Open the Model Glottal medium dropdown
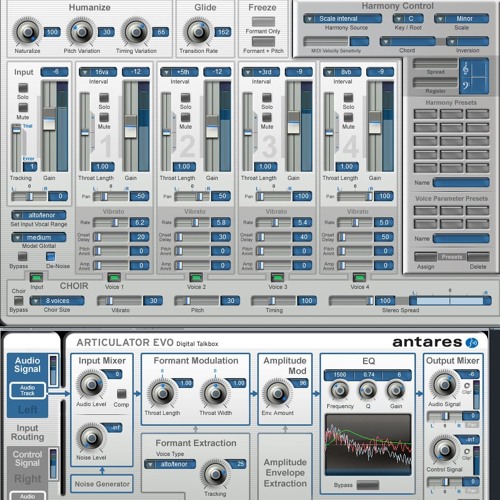Viewport: 500px width, 500px height. 39,238
